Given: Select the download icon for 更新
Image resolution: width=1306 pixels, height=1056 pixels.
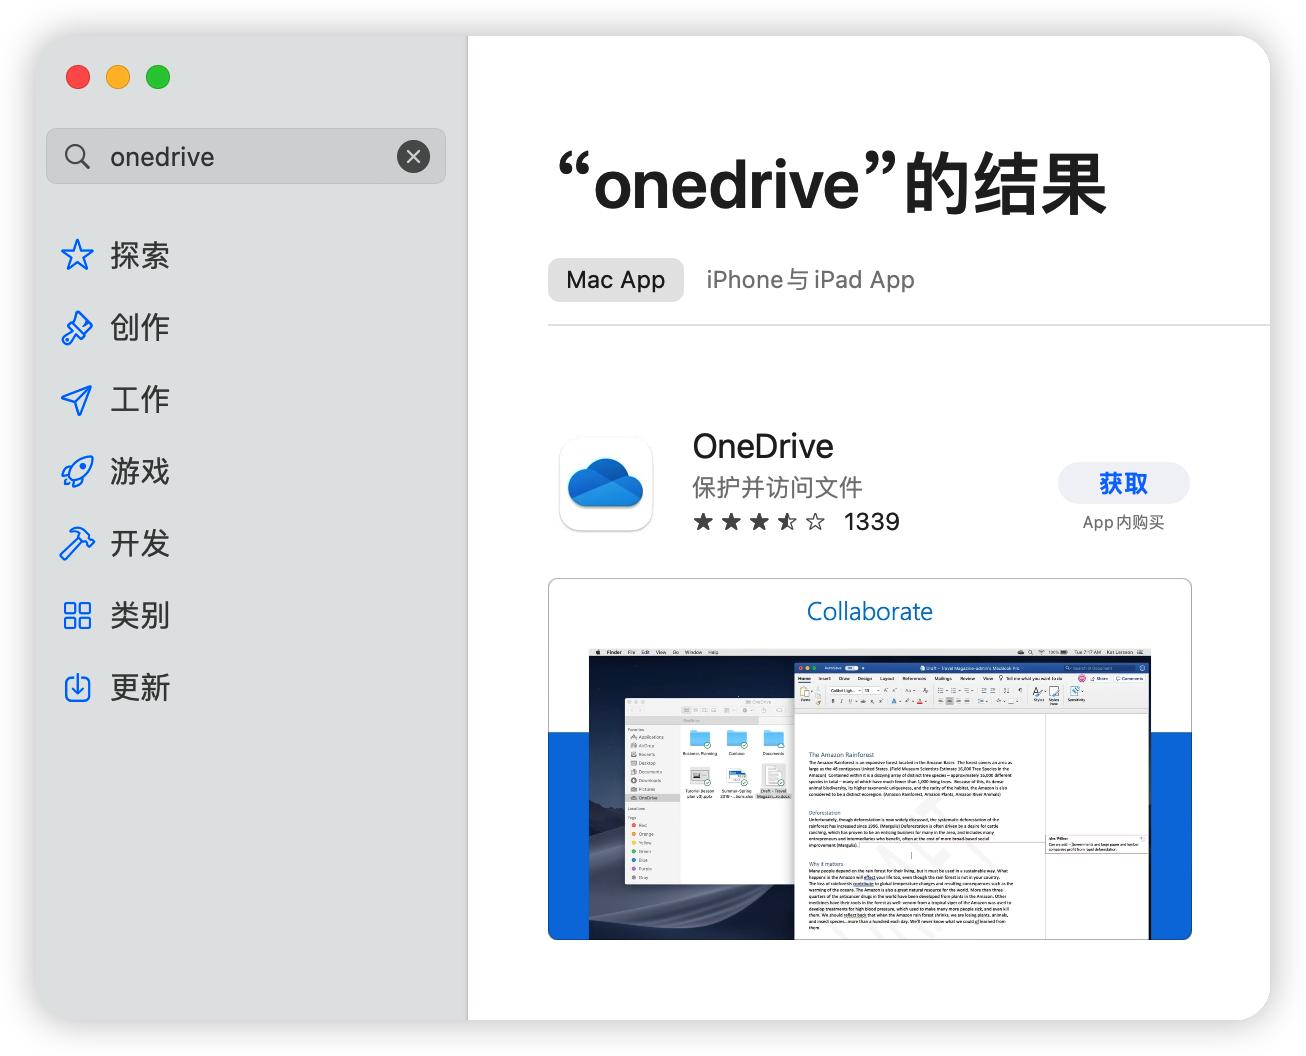Looking at the screenshot, I should coord(77,687).
